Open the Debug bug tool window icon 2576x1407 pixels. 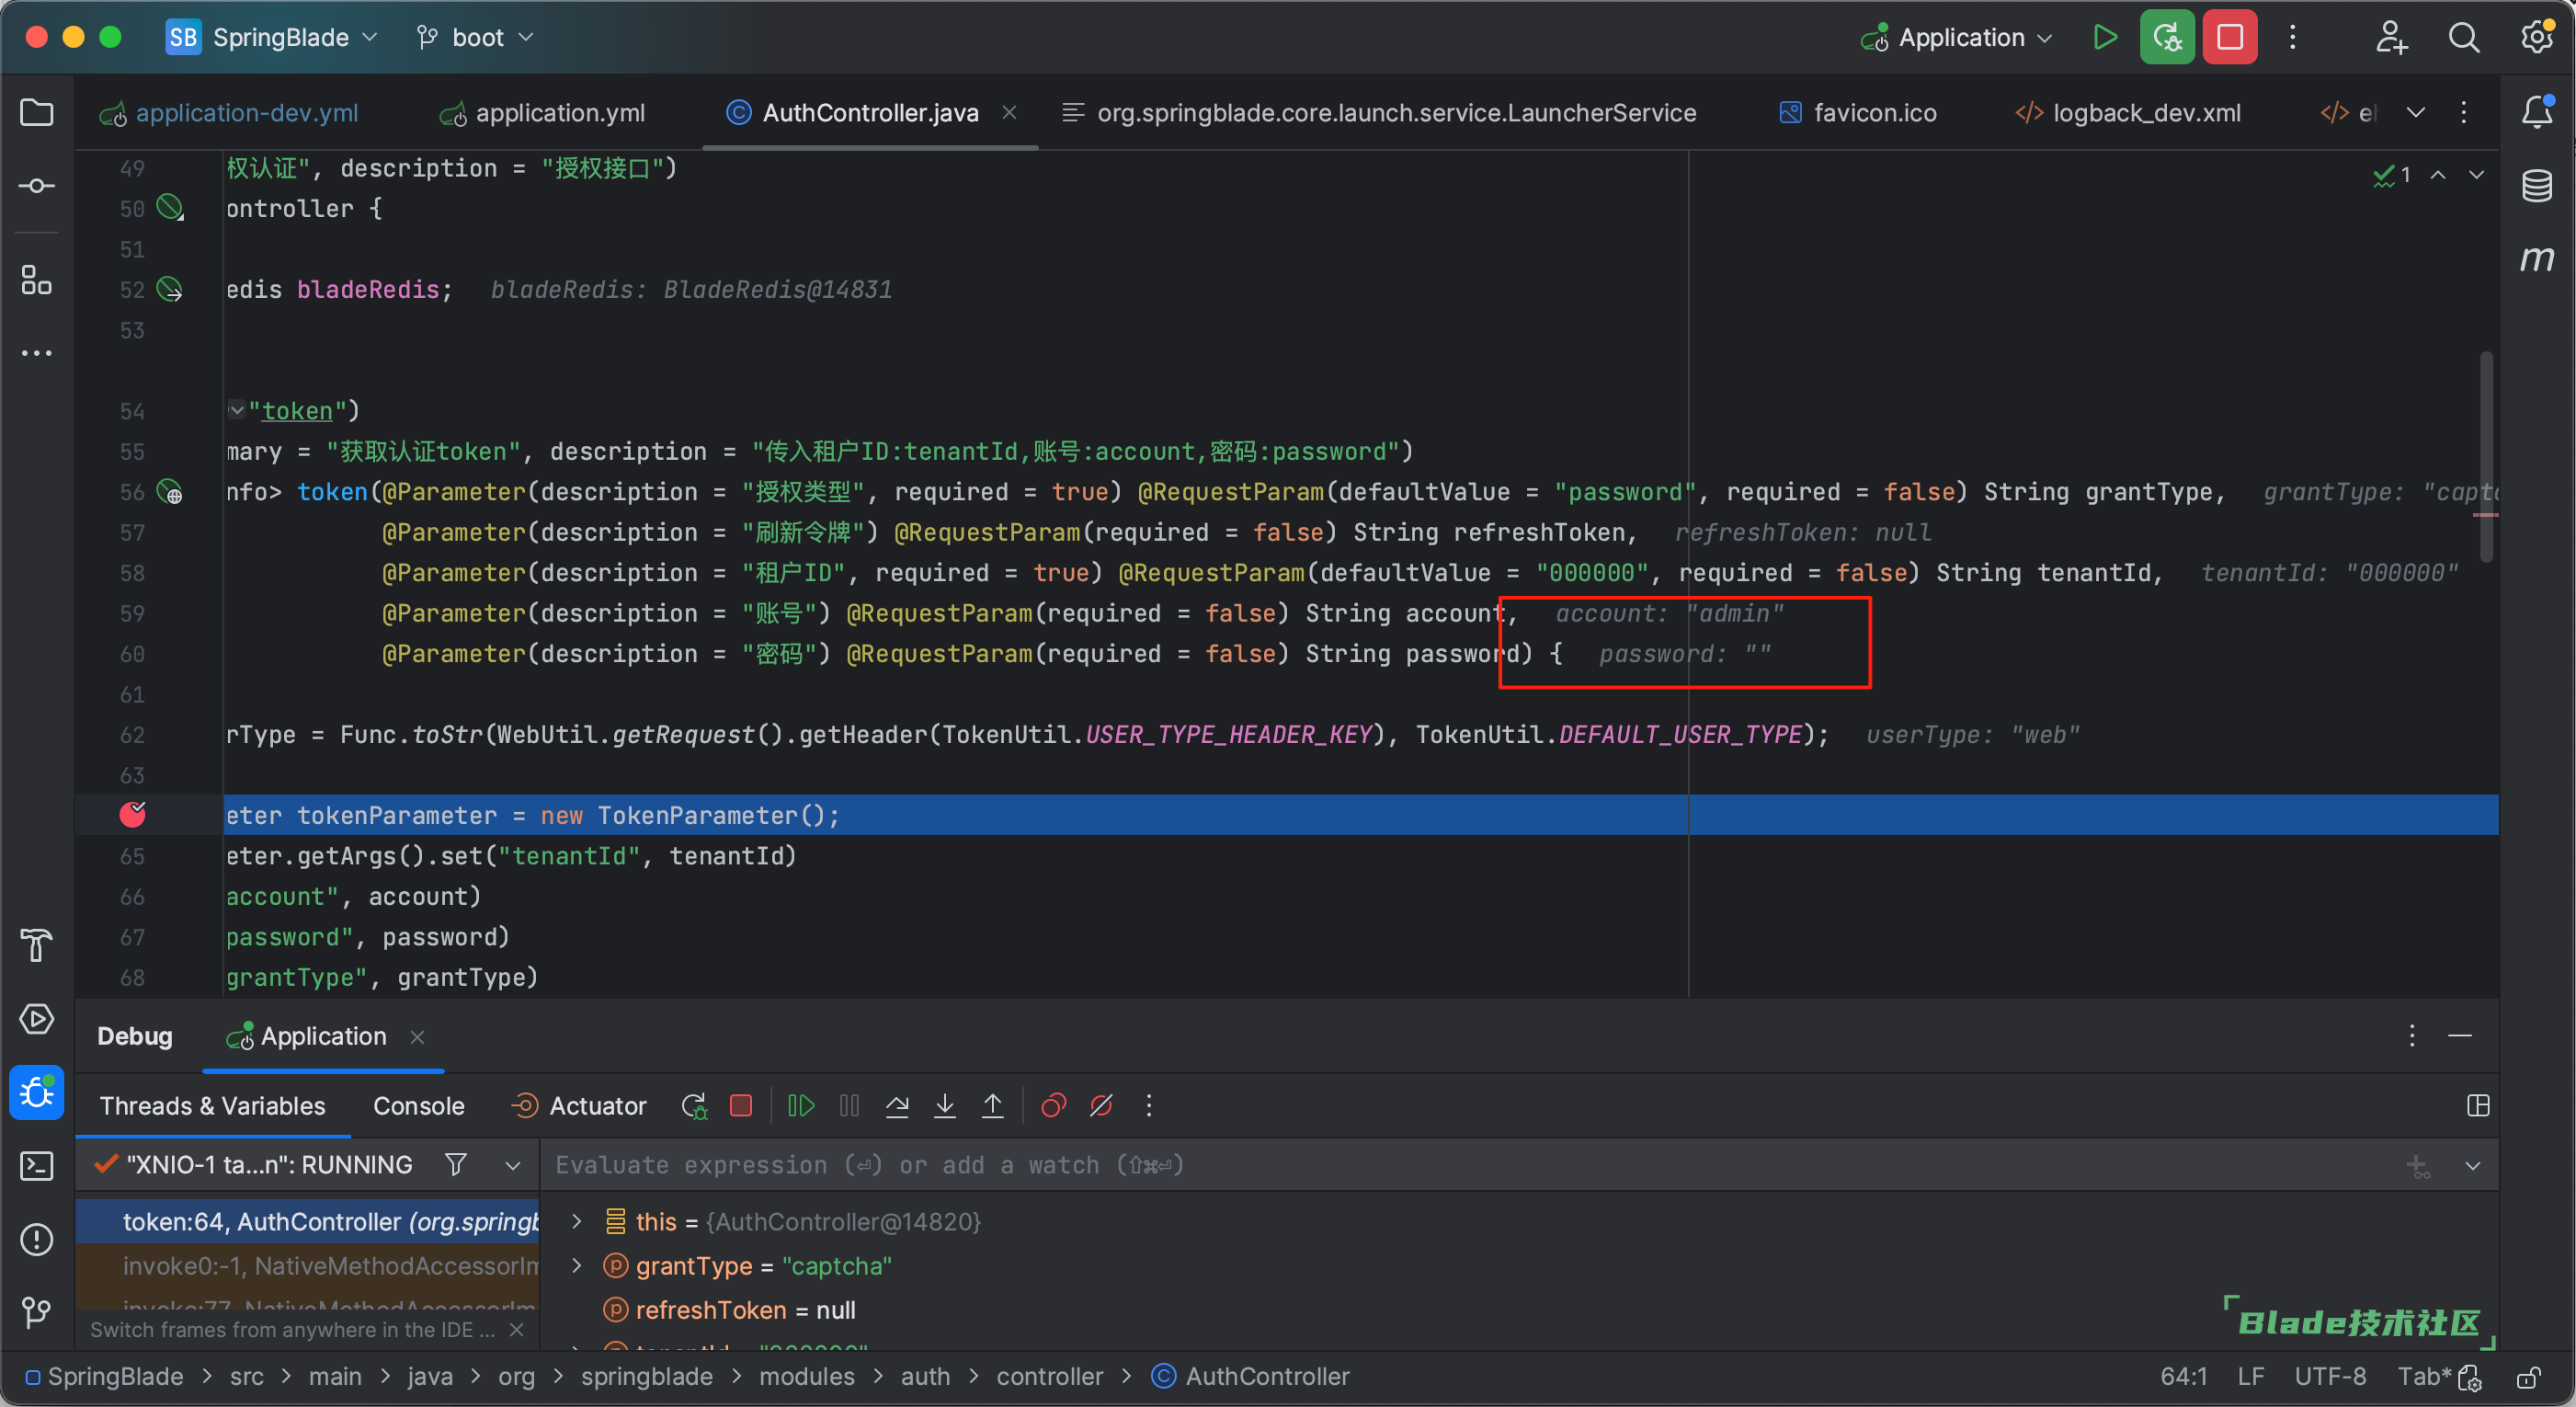(37, 1092)
